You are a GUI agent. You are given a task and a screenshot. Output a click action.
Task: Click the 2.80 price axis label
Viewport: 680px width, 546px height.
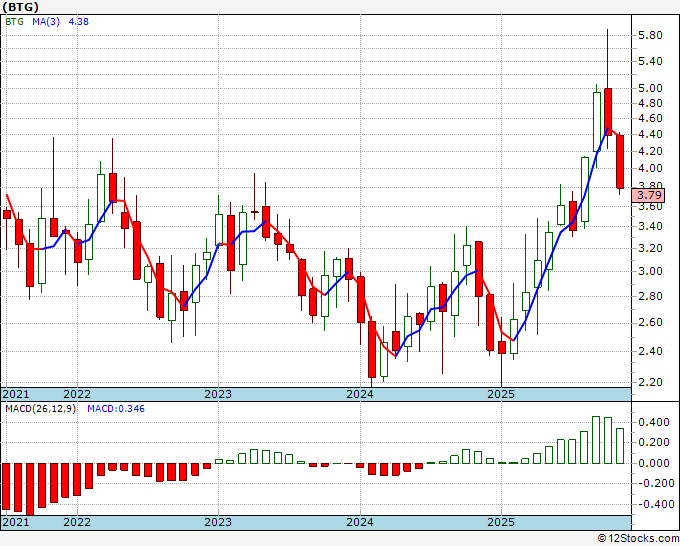650,297
